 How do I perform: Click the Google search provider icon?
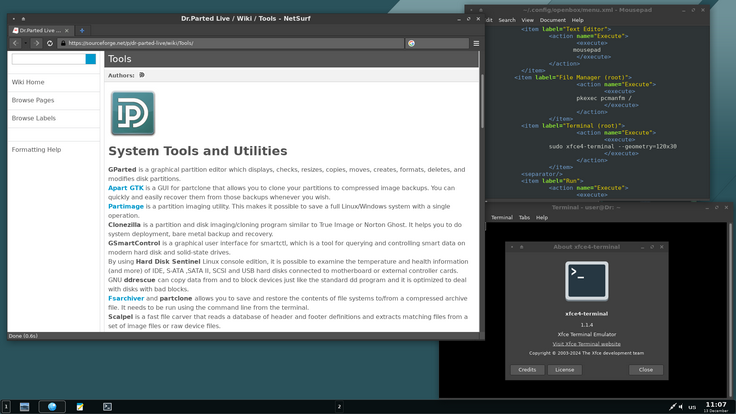tap(411, 43)
